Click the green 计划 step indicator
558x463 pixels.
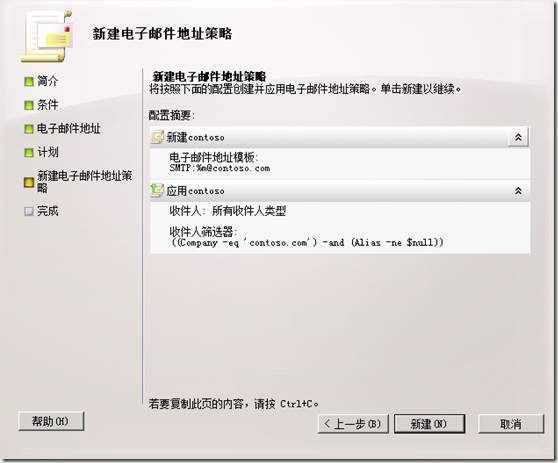29,152
